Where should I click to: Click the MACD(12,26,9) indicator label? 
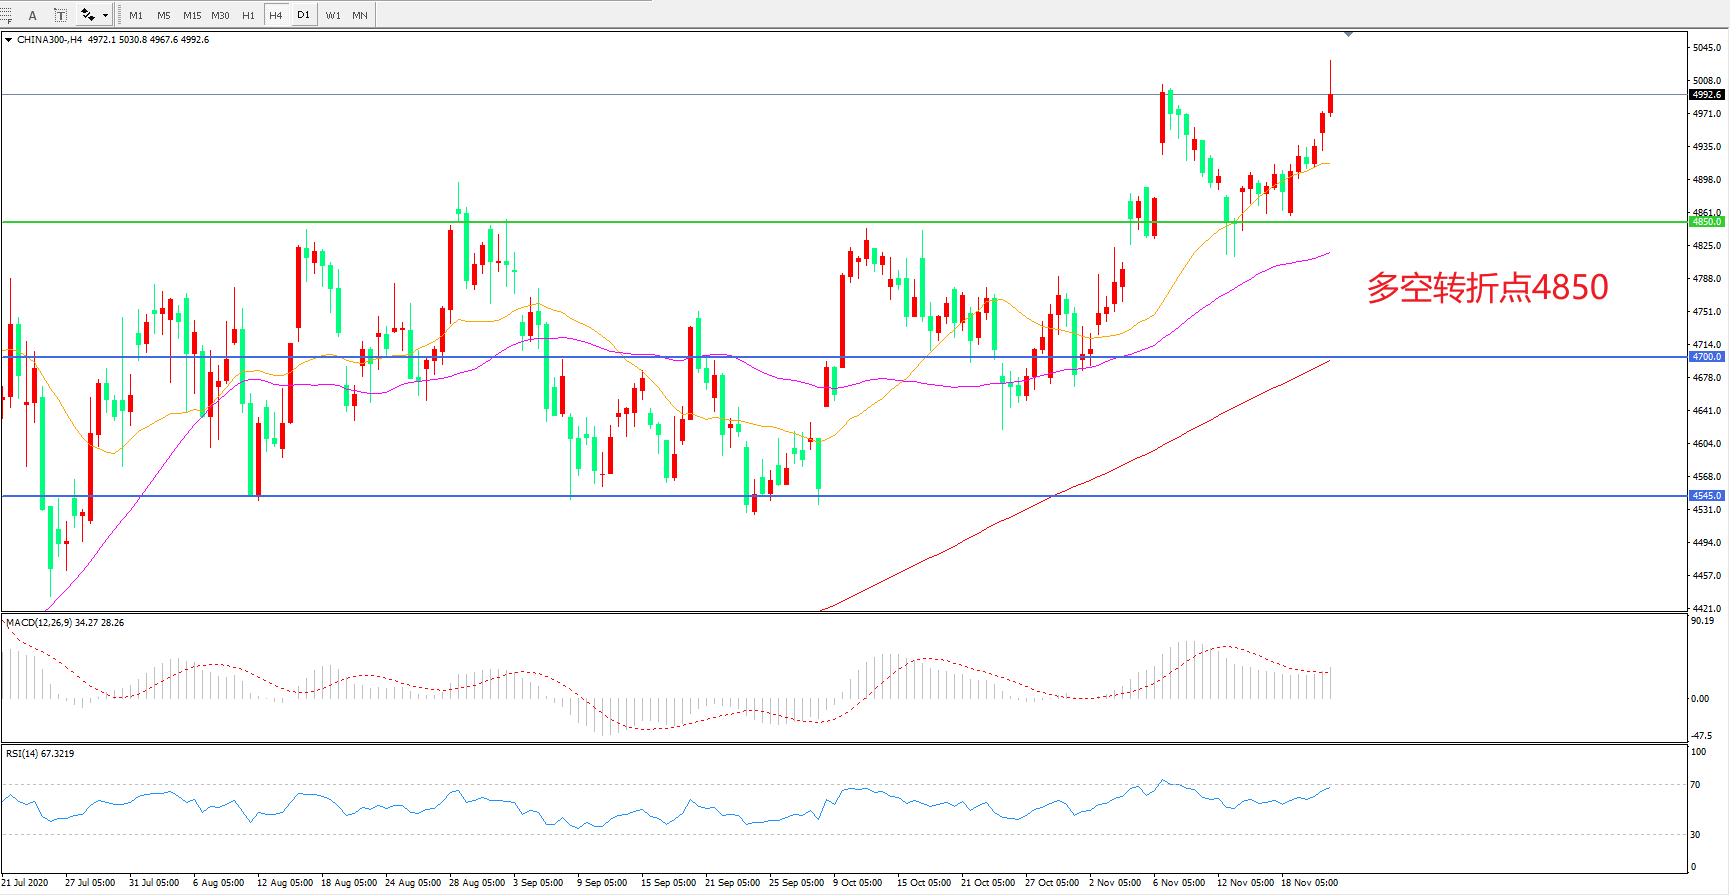[x=65, y=623]
